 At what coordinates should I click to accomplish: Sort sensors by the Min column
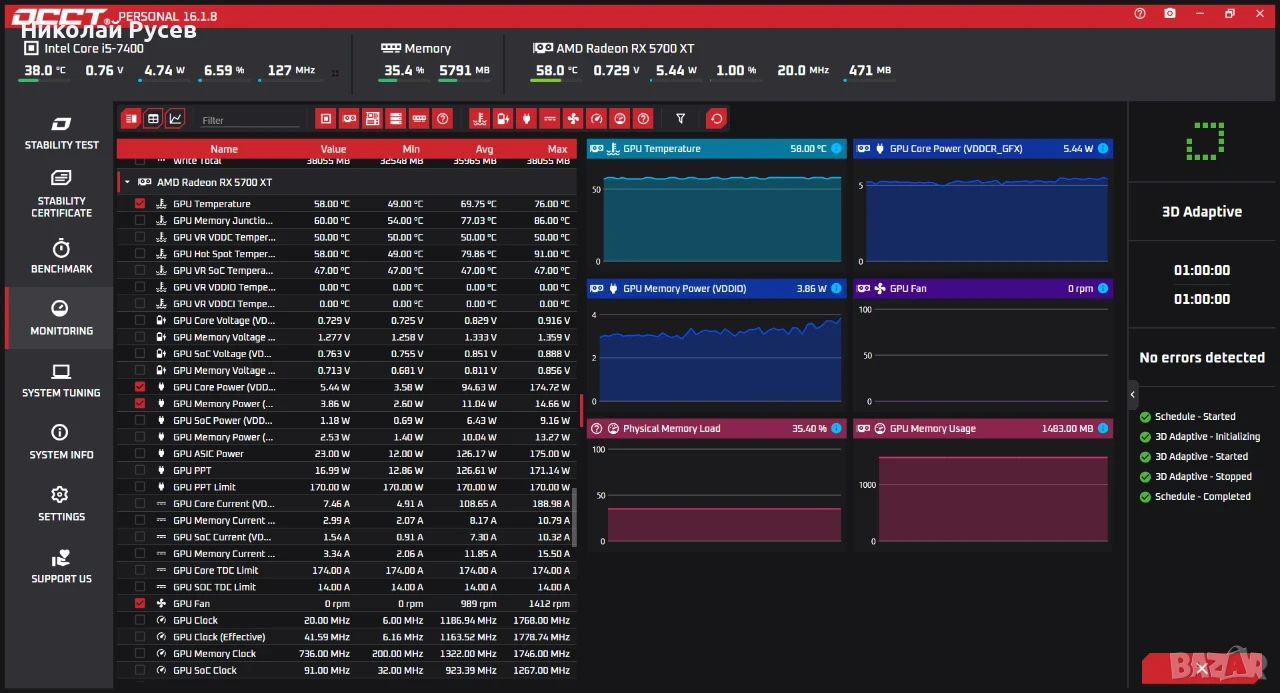tap(412, 149)
